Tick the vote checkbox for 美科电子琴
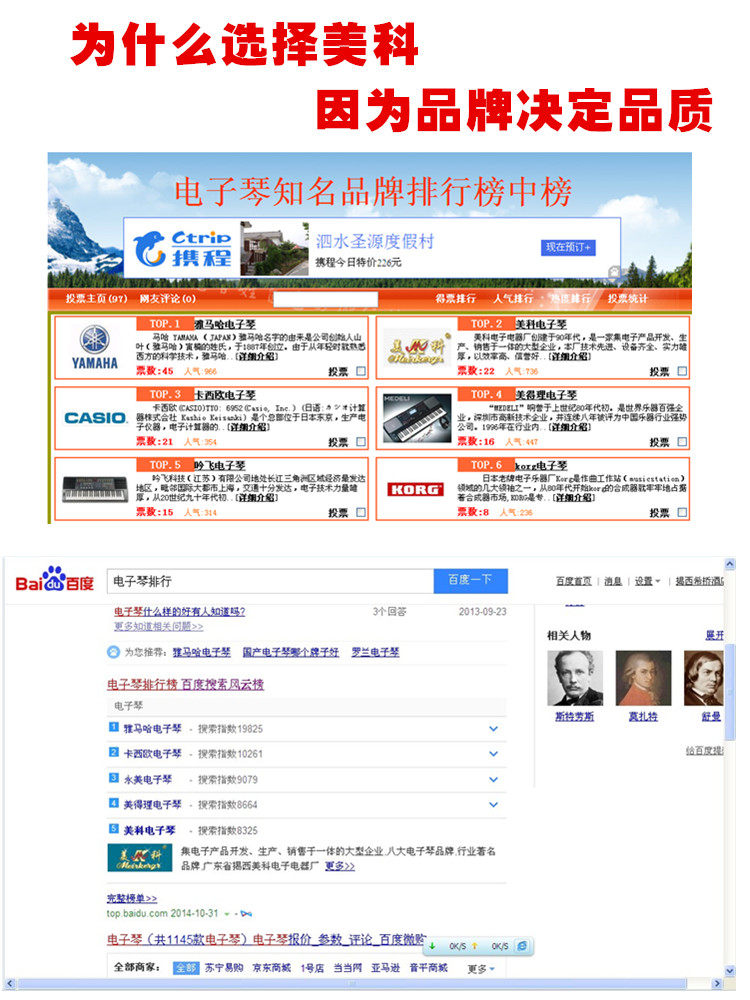Screen dimensions: 750x1000 pyautogui.click(x=682, y=371)
